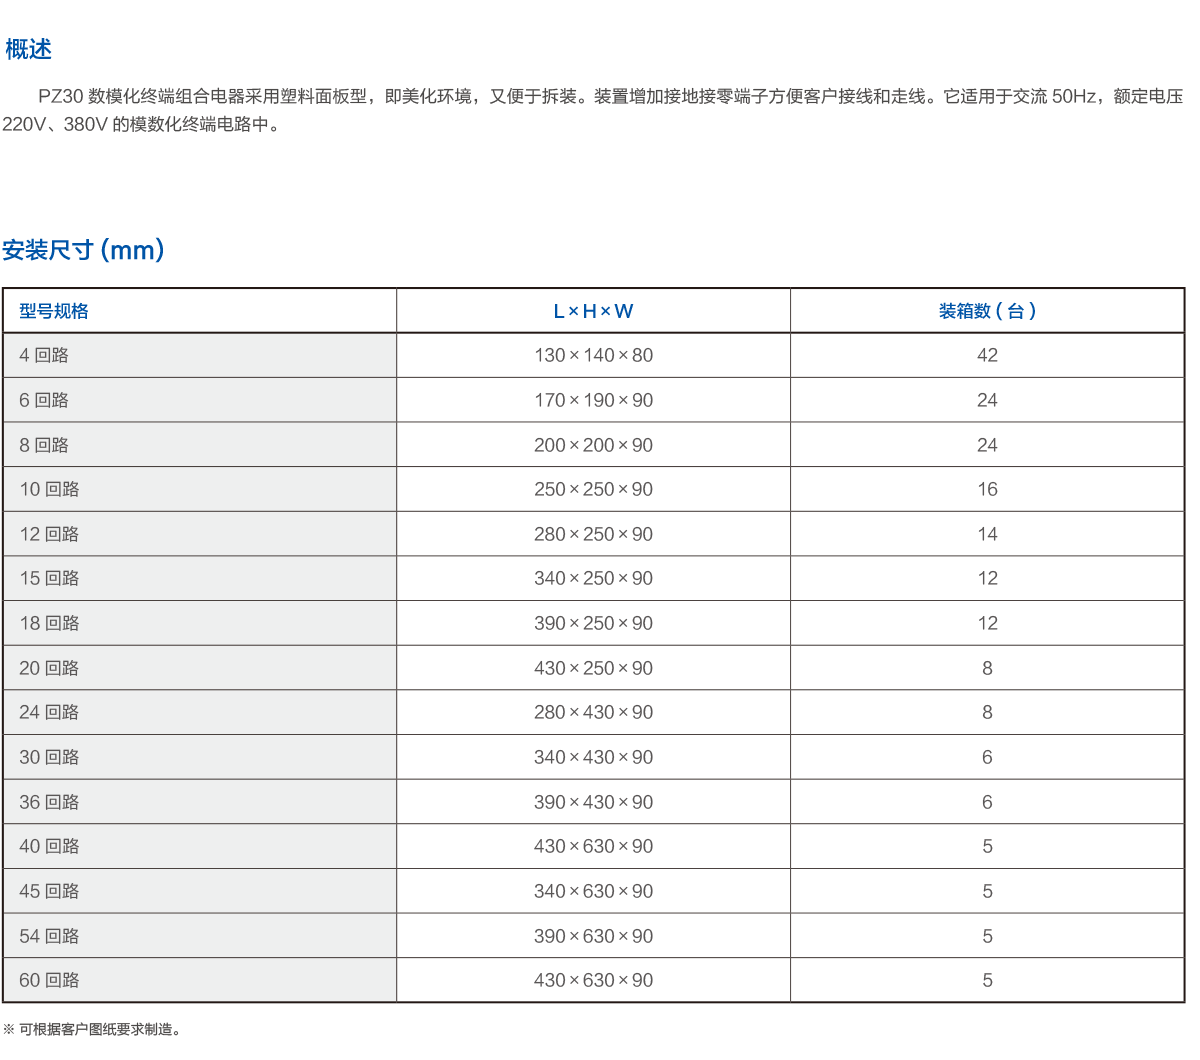Select the 200×200×90 dimension cell
Image resolution: width=1200 pixels, height=1060 pixels.
tap(593, 445)
